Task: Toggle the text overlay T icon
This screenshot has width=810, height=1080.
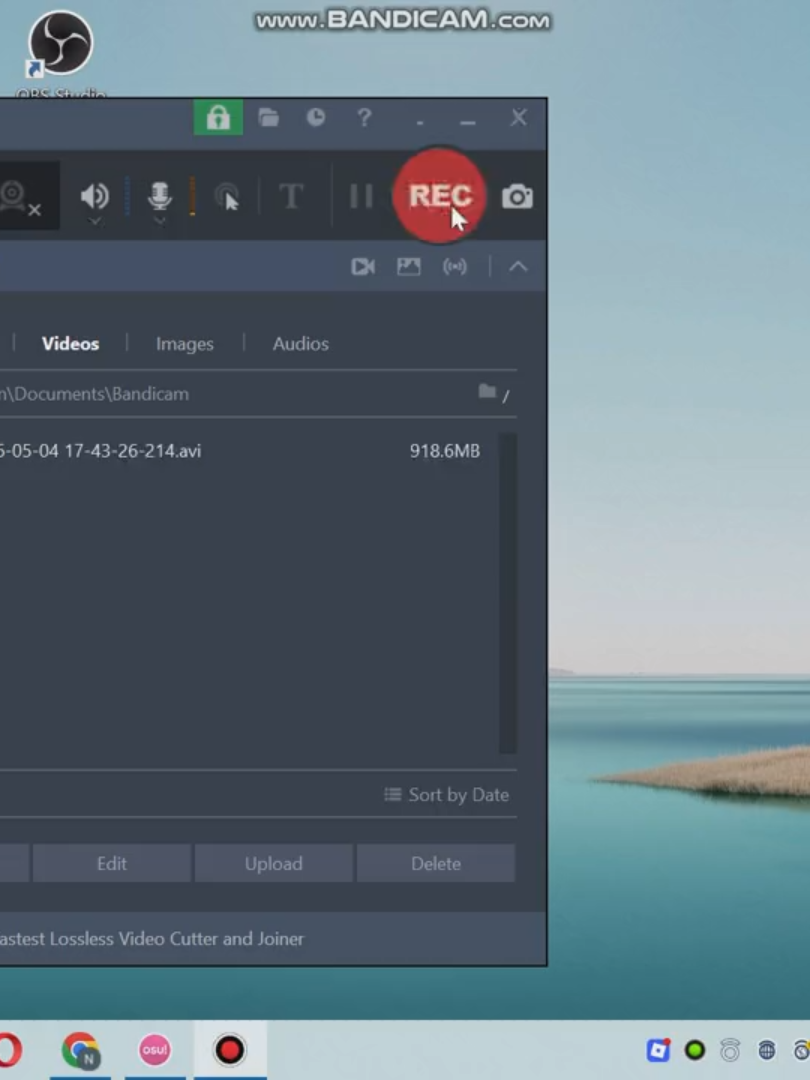Action: click(x=291, y=196)
